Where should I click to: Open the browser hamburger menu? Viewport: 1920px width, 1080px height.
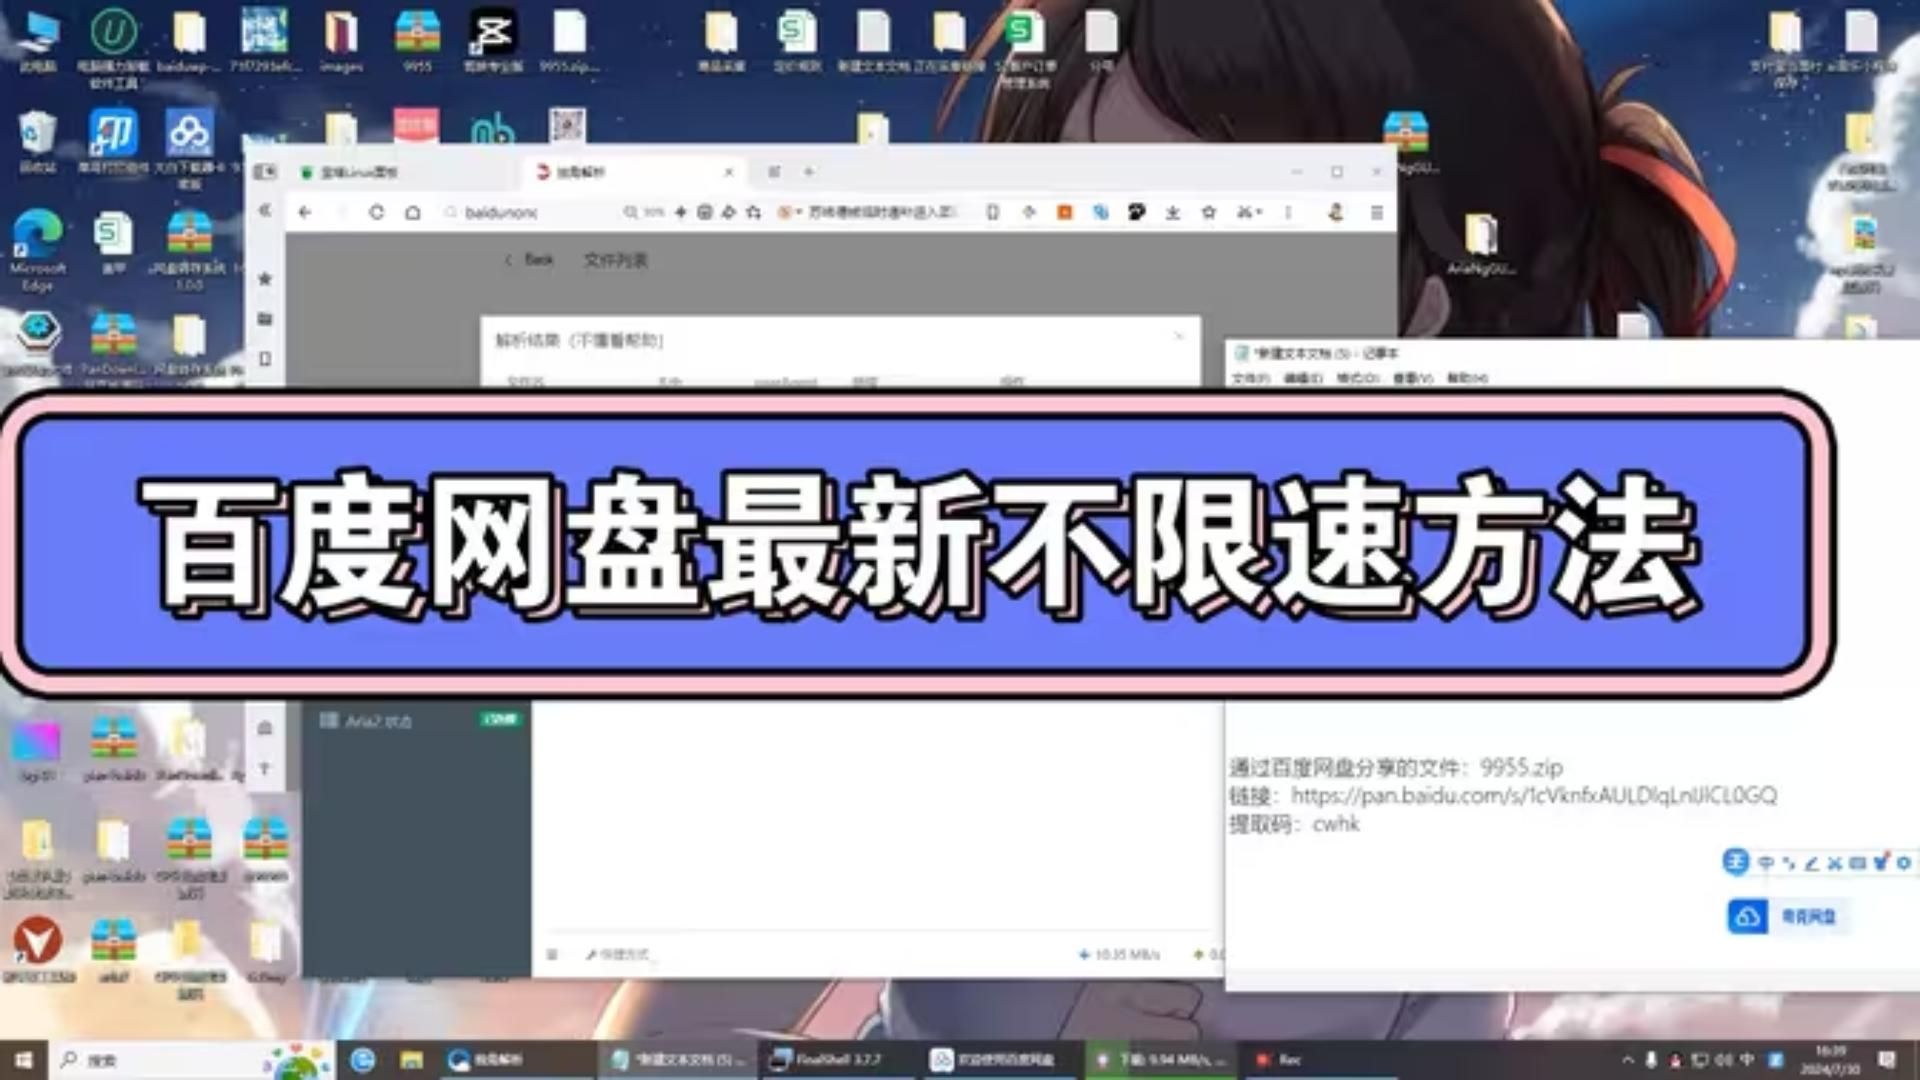click(x=1376, y=212)
